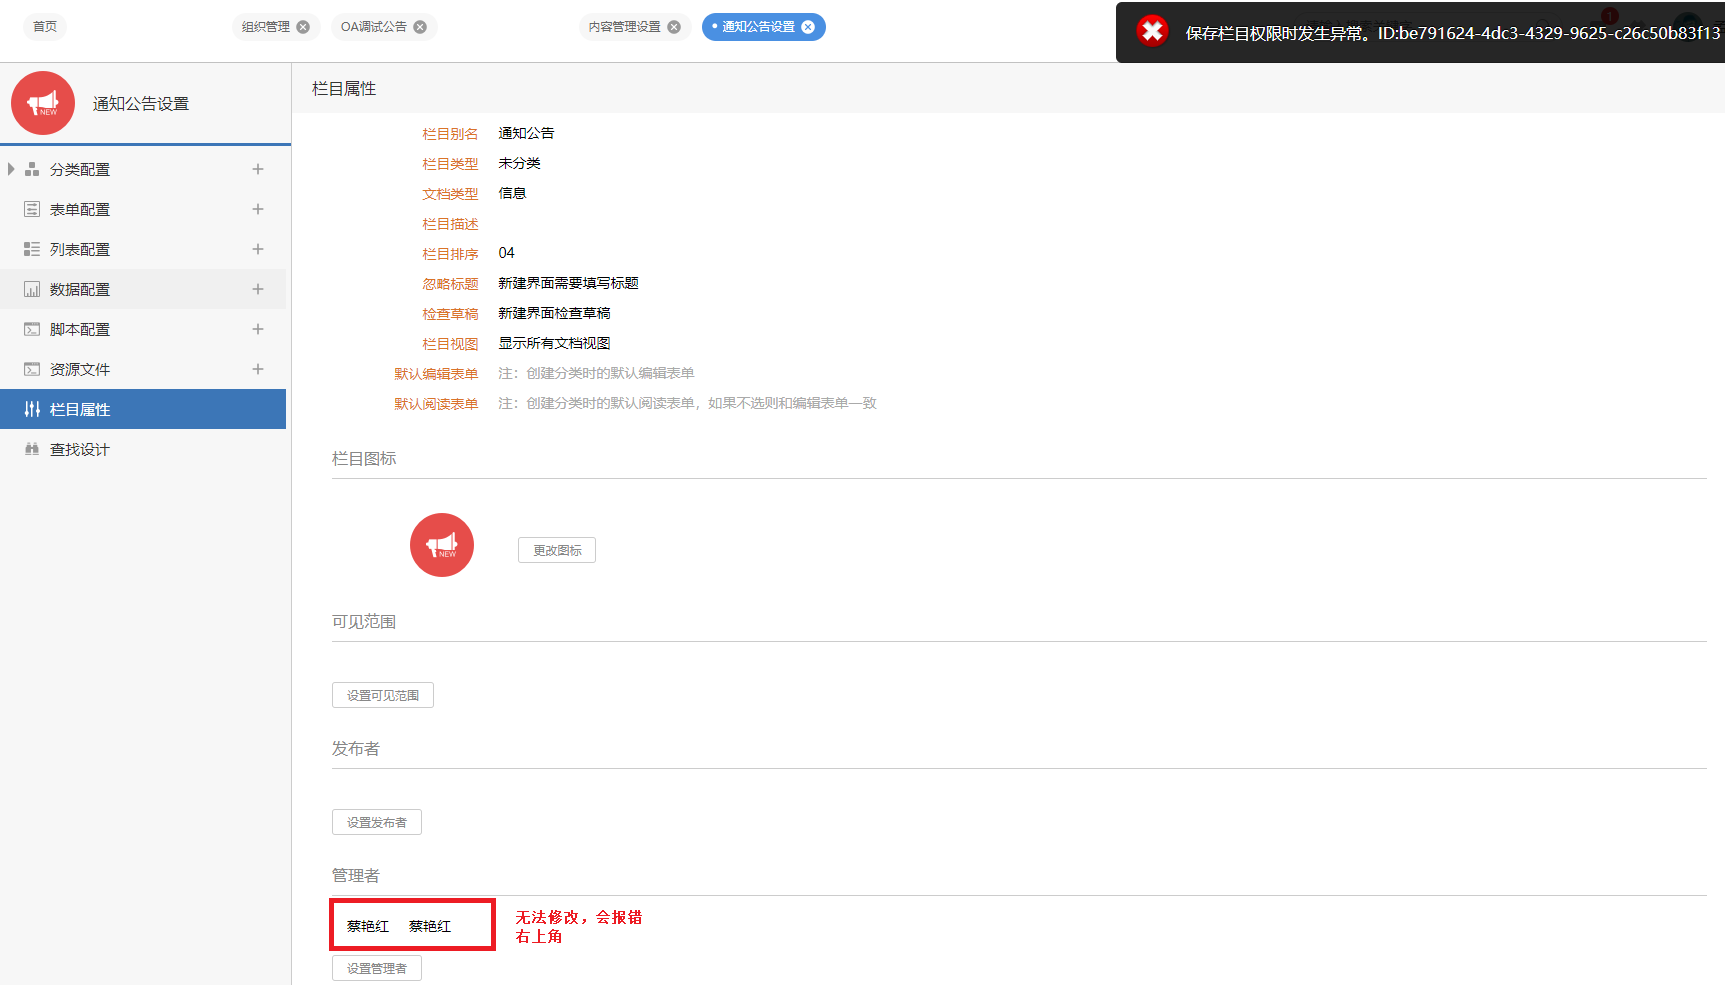Viewport: 1725px width, 985px height.
Task: Click the 设置管理者 button
Action: pyautogui.click(x=377, y=968)
